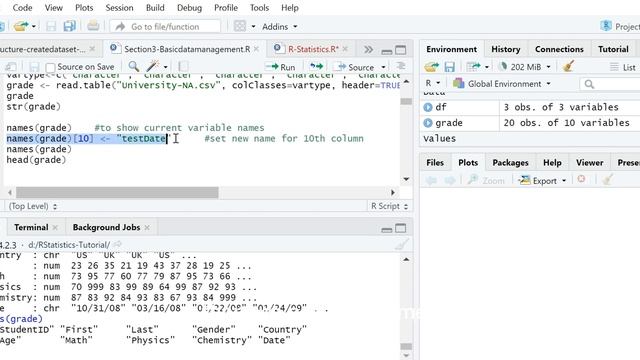Switch to the Files tab
The image size is (640, 360).
click(435, 162)
